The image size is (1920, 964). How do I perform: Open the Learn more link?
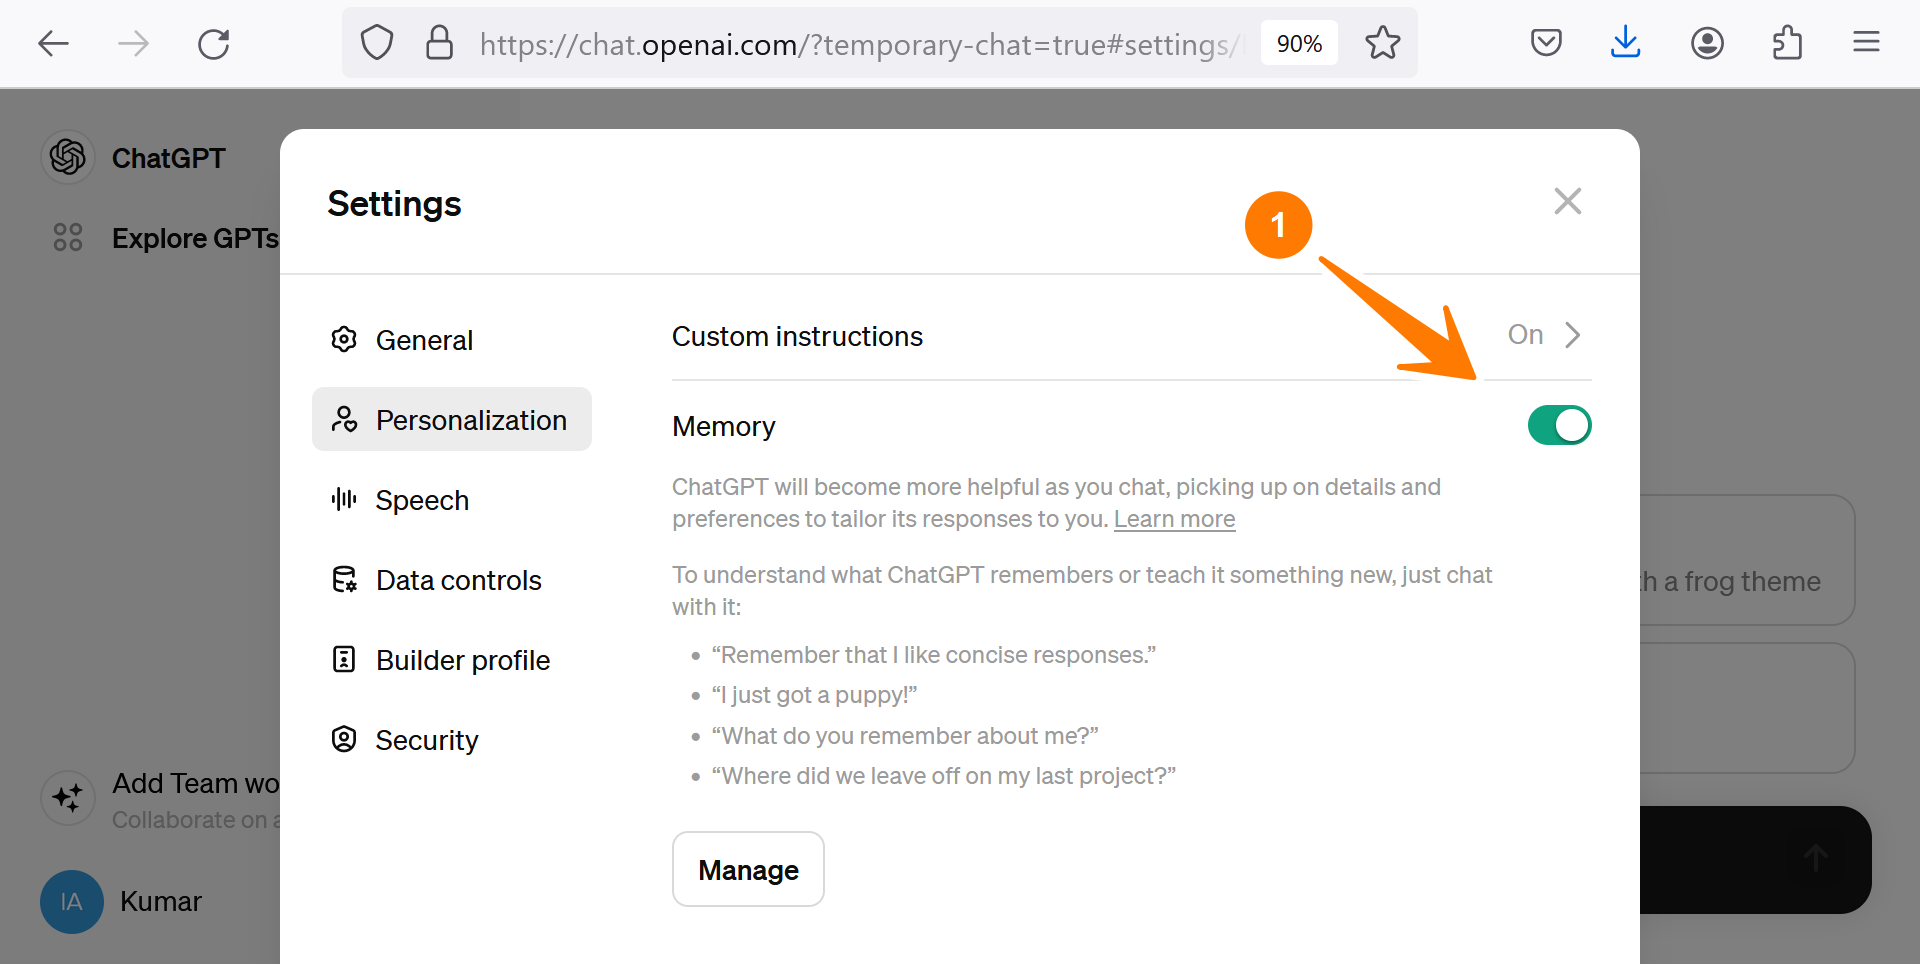(1173, 519)
